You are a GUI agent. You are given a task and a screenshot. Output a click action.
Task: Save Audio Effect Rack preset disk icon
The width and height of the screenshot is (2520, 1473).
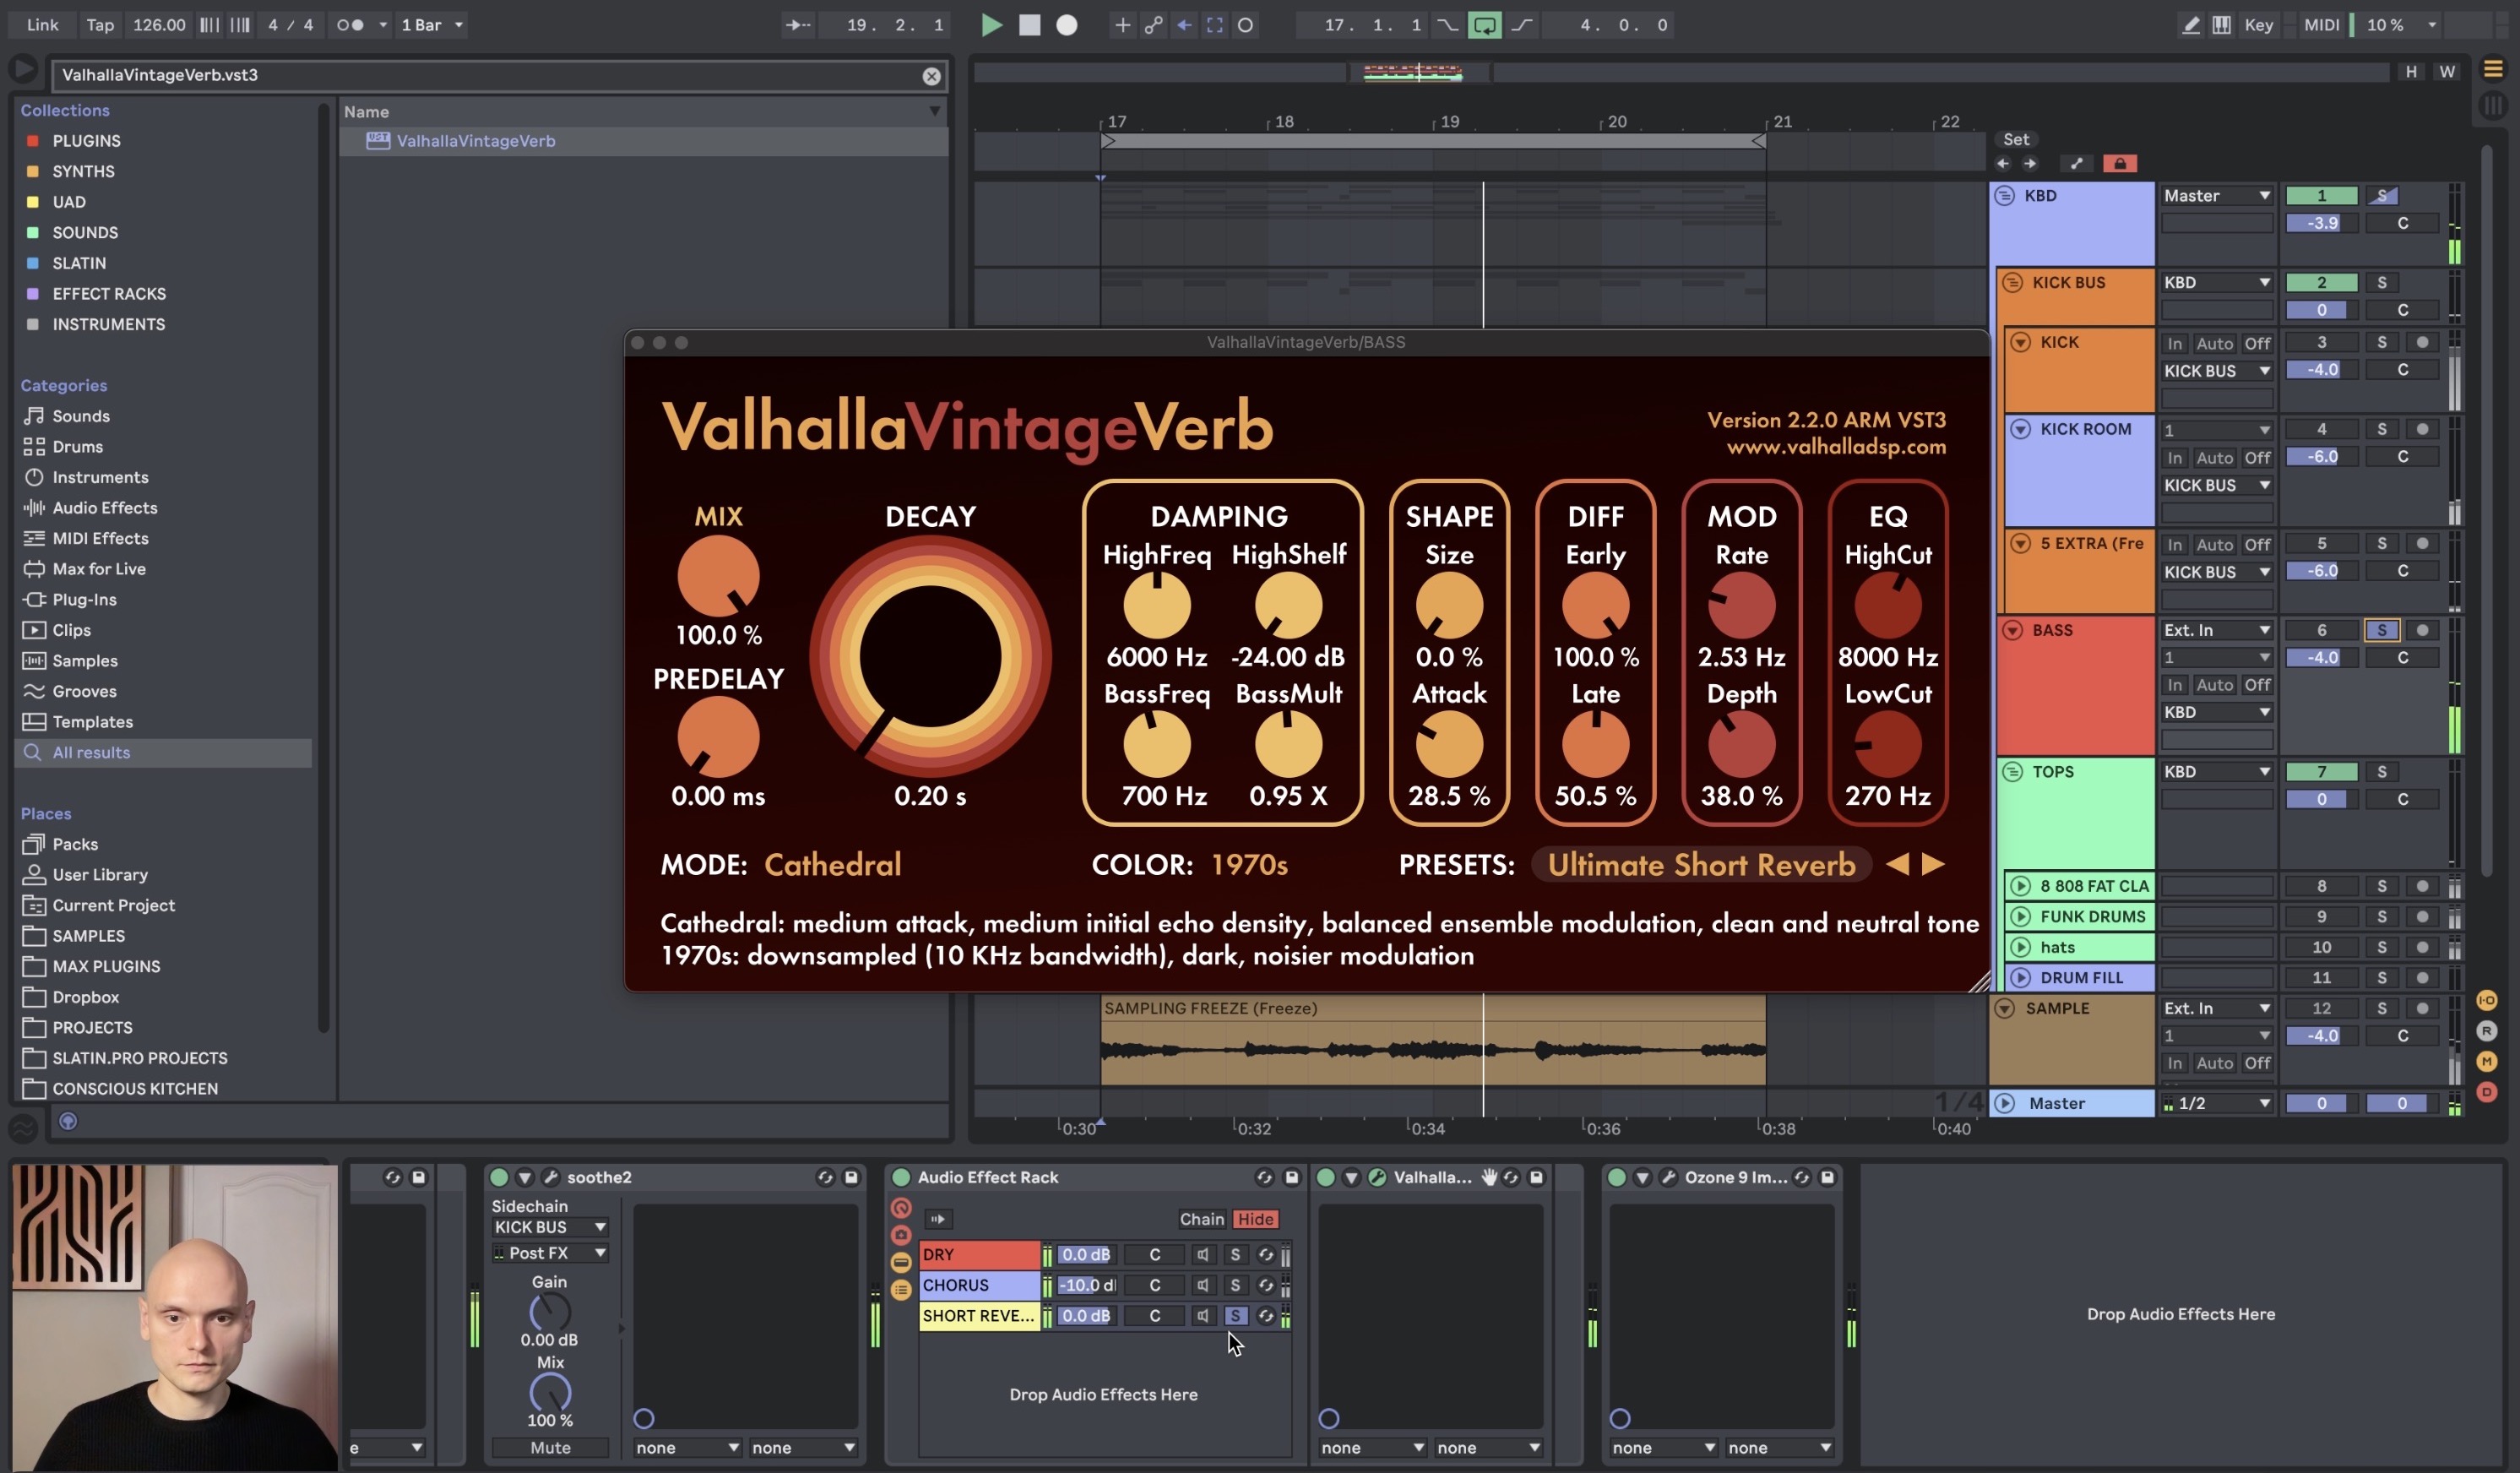(x=1291, y=1177)
